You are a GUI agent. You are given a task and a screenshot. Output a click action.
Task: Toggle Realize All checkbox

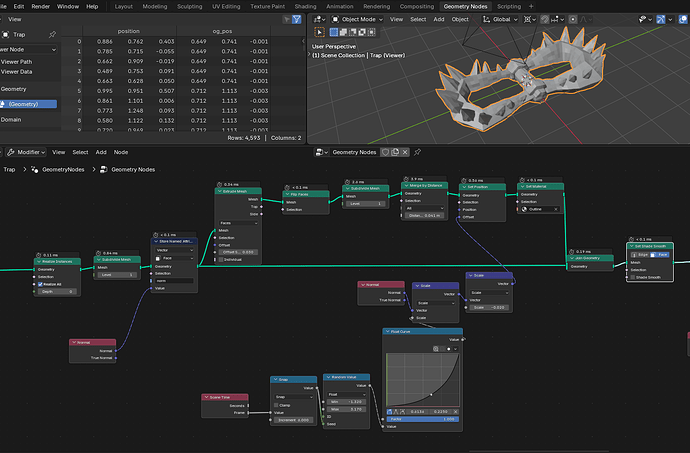click(40, 284)
